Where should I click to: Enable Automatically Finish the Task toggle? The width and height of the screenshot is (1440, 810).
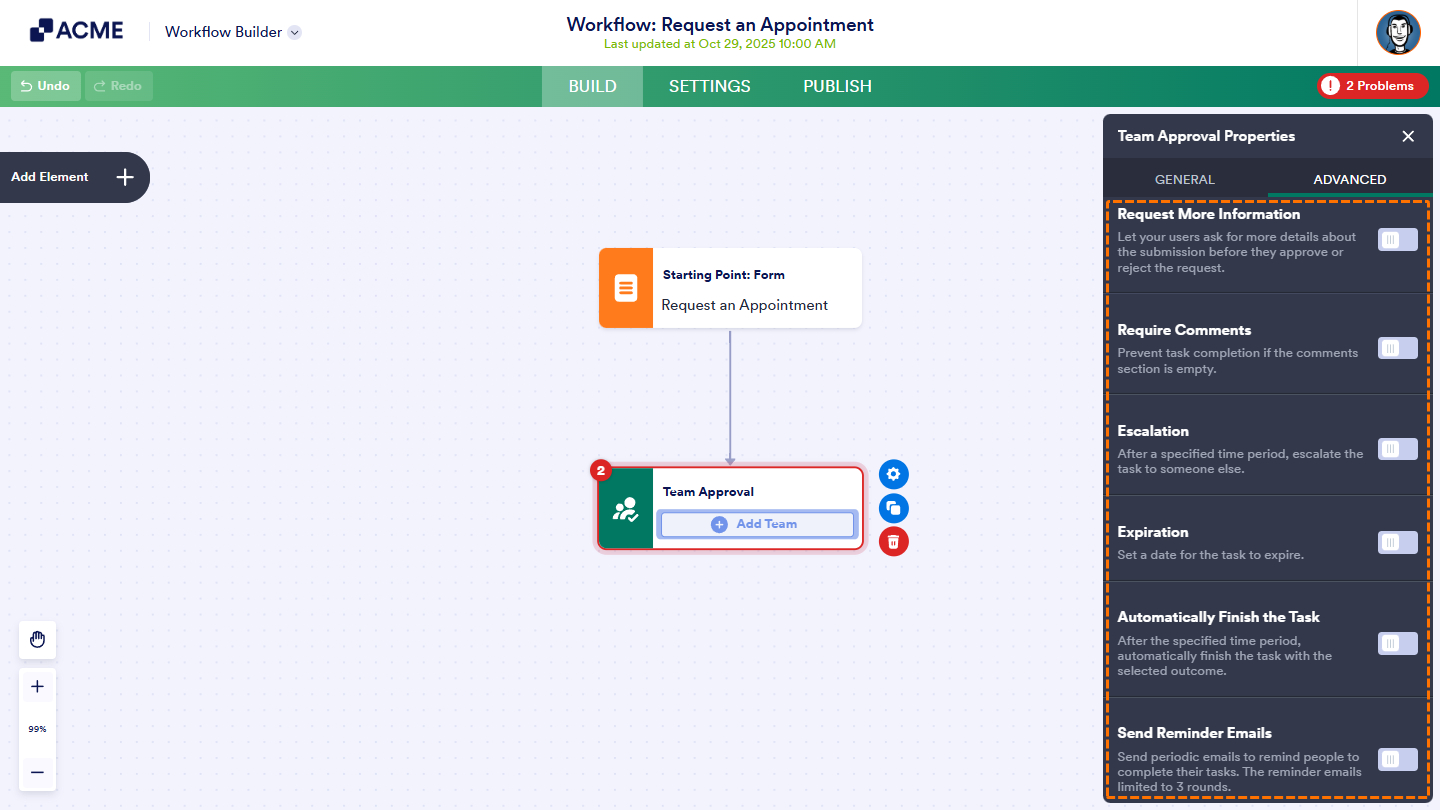(x=1398, y=643)
